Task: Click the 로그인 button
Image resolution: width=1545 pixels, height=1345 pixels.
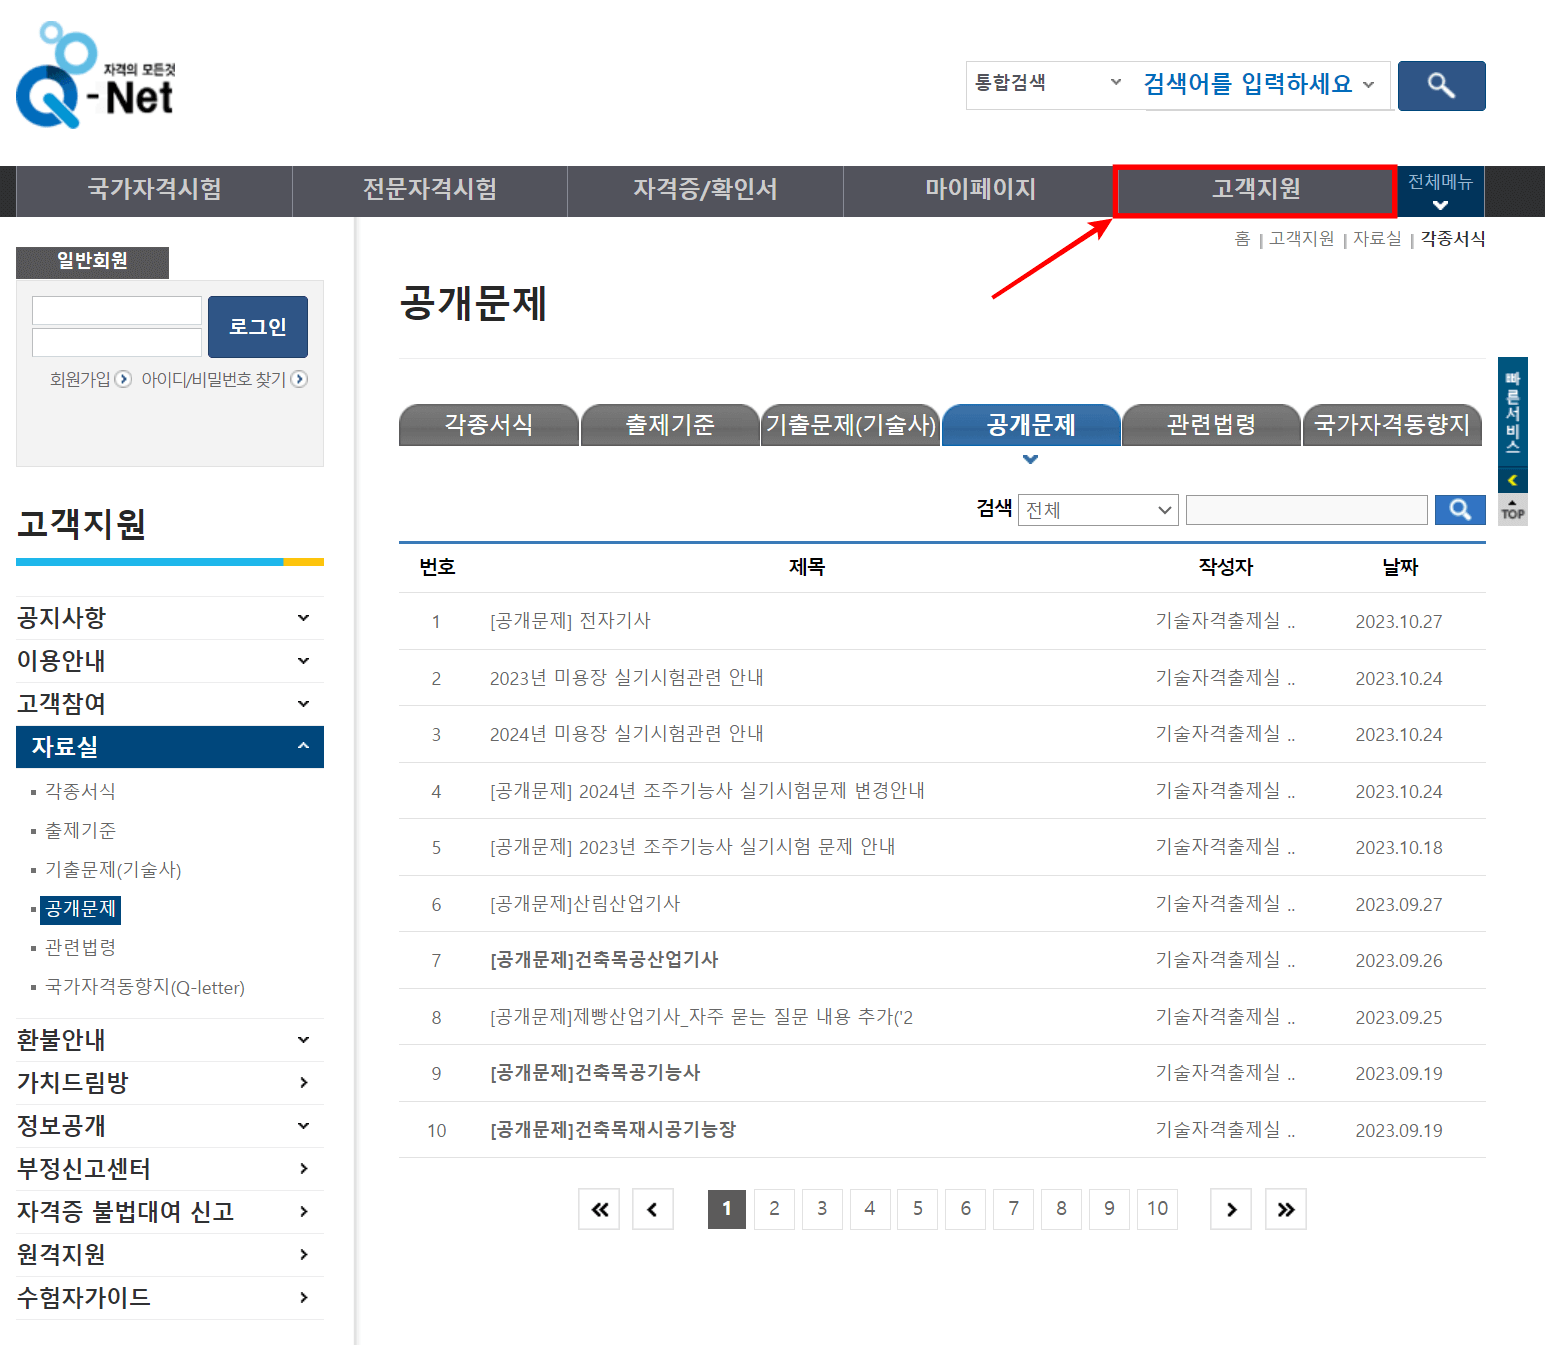Action: (x=258, y=327)
